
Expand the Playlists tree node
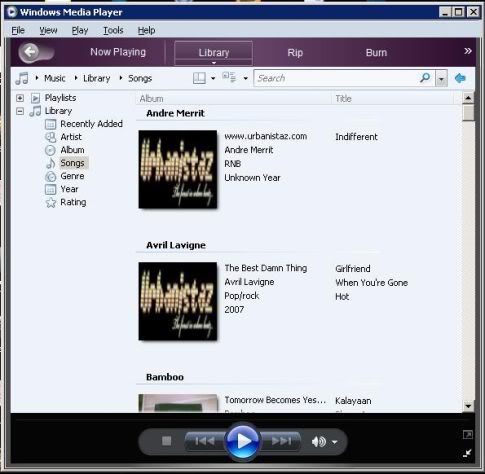click(x=20, y=98)
